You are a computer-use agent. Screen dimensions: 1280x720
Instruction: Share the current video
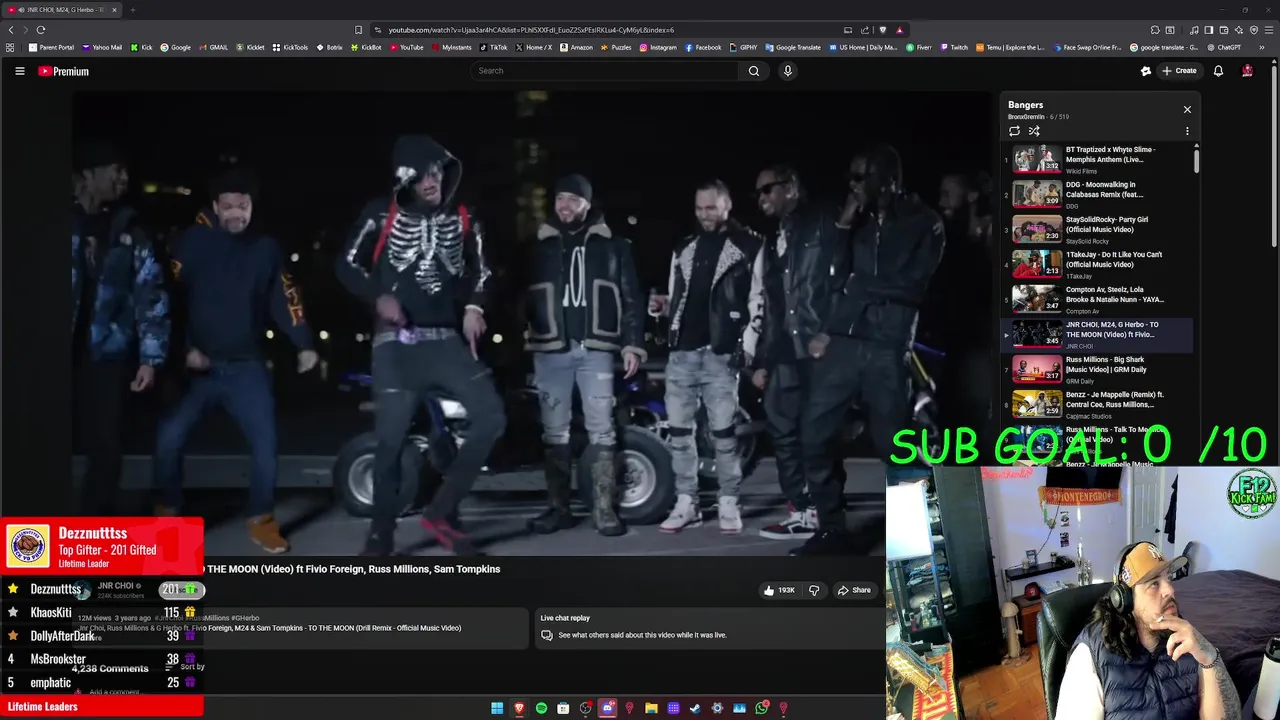[854, 590]
